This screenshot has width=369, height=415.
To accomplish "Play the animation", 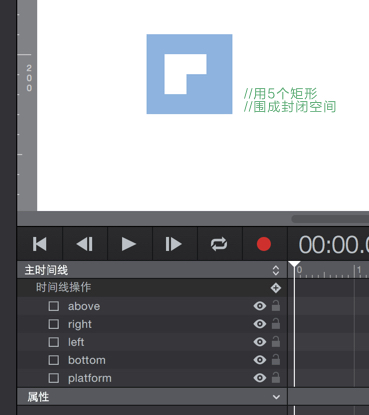I will [129, 244].
